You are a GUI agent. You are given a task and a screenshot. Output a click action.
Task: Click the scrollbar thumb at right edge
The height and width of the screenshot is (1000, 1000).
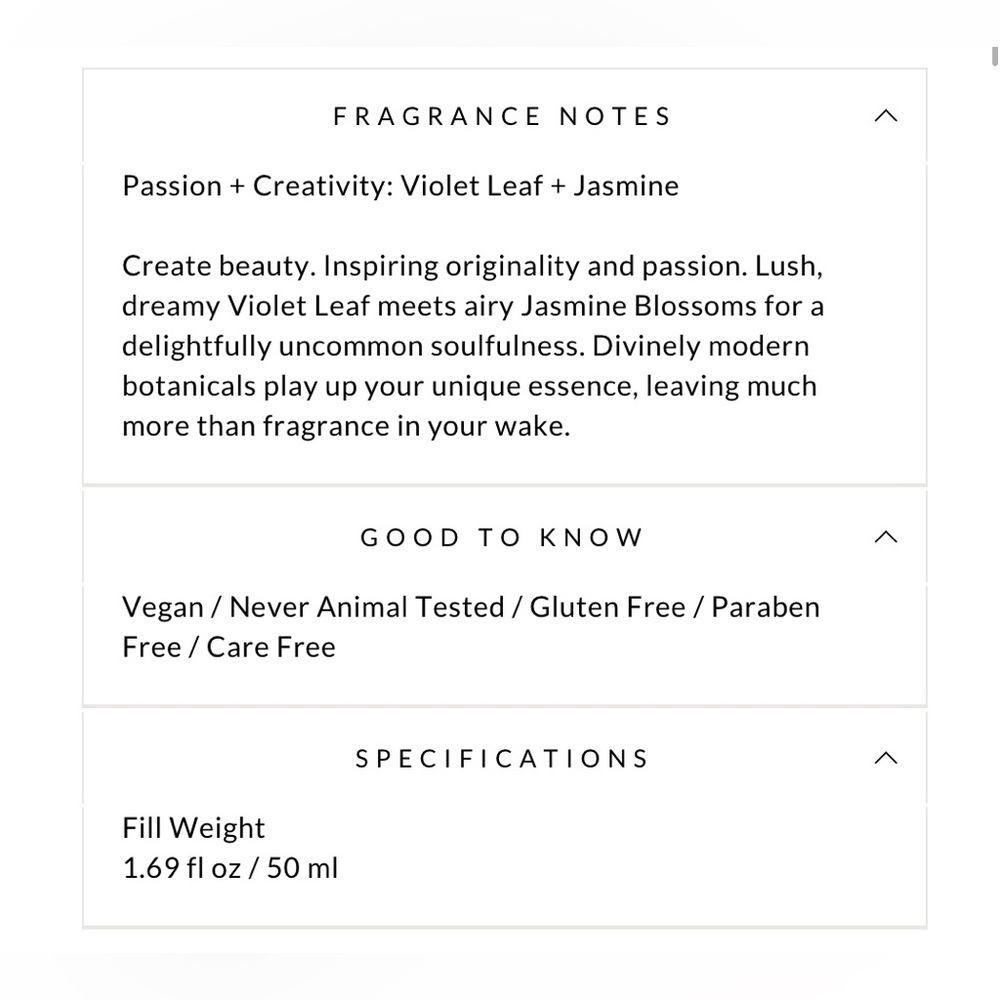tap(994, 56)
